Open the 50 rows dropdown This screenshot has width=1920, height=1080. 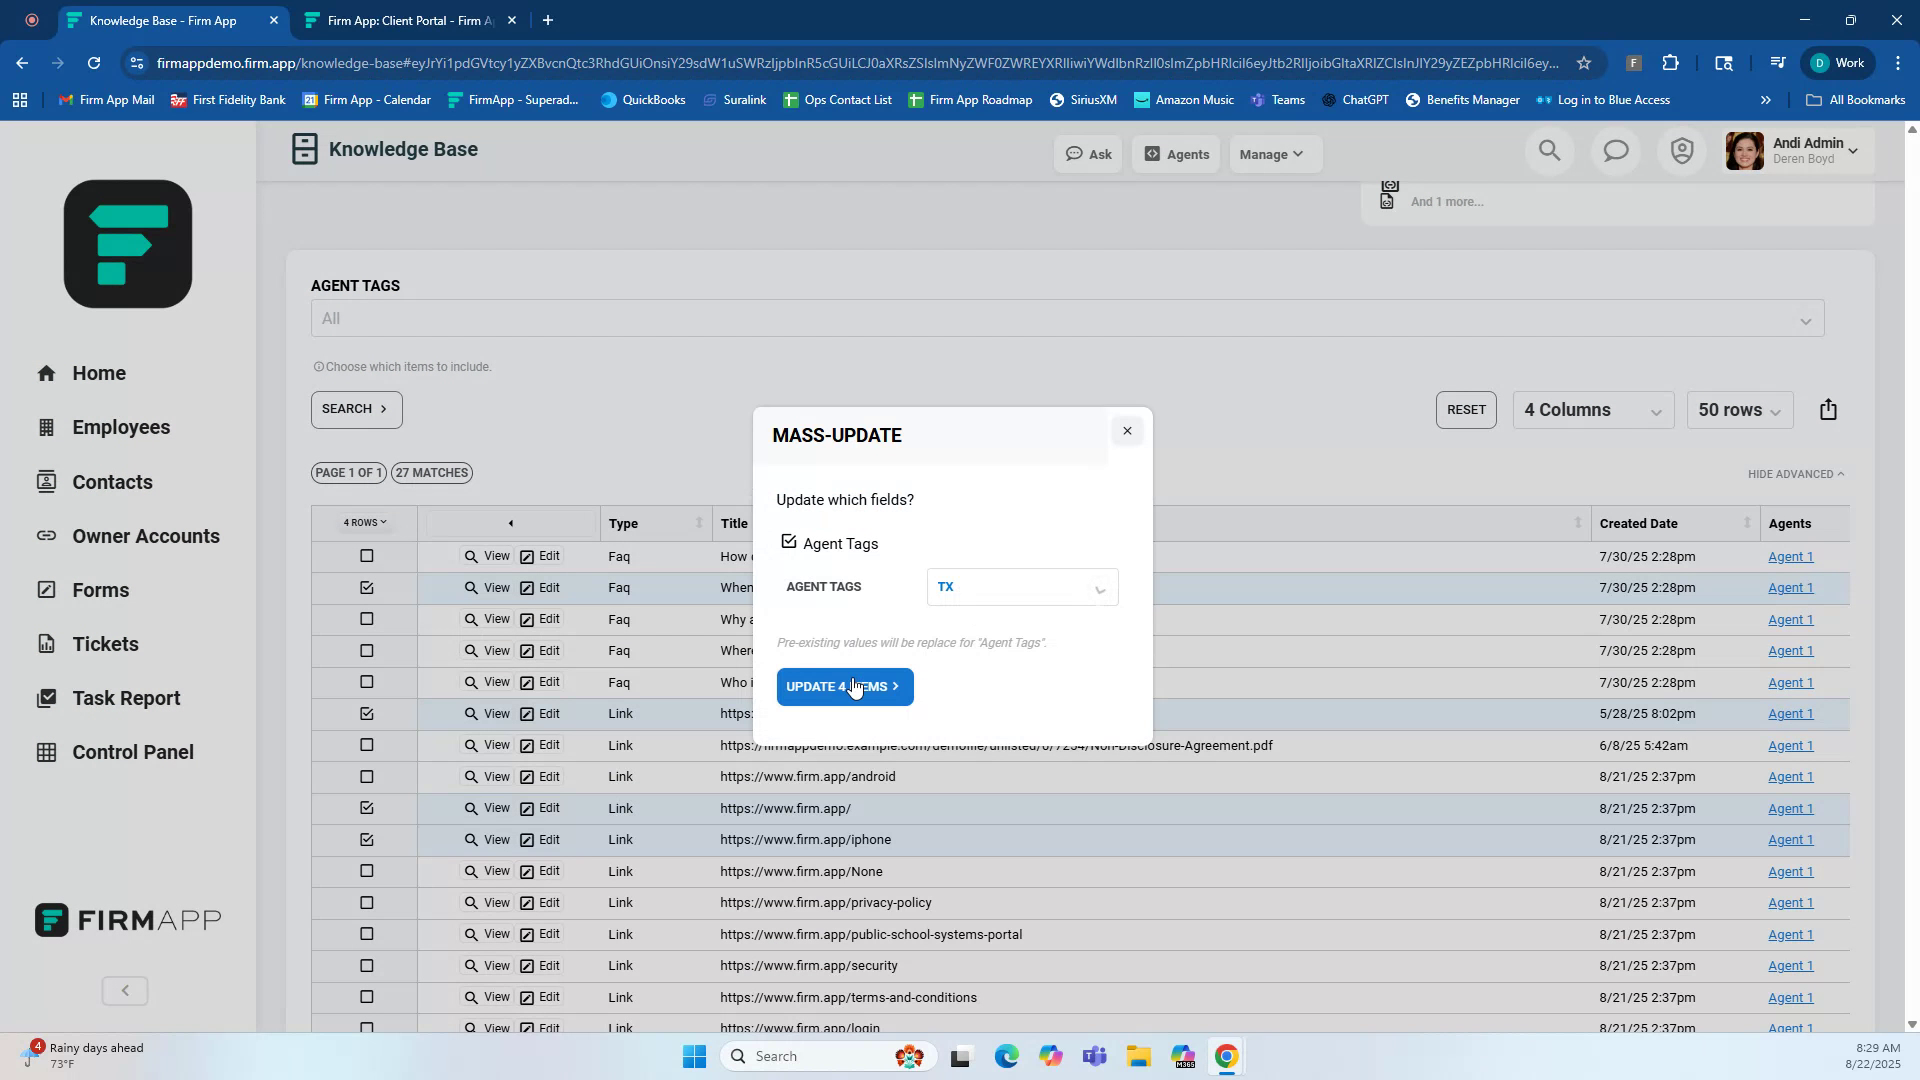1738,410
